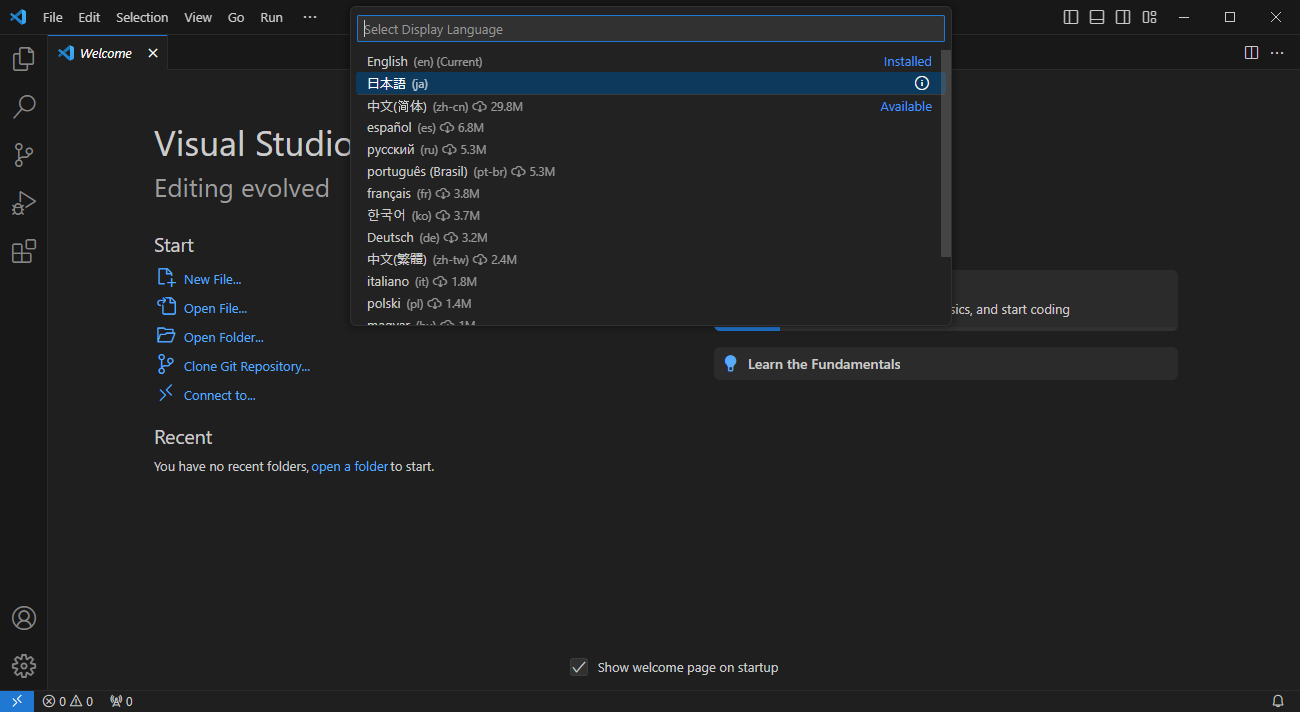The image size is (1300, 712).
Task: Click the remote connection indicator
Action: pyautogui.click(x=16, y=700)
